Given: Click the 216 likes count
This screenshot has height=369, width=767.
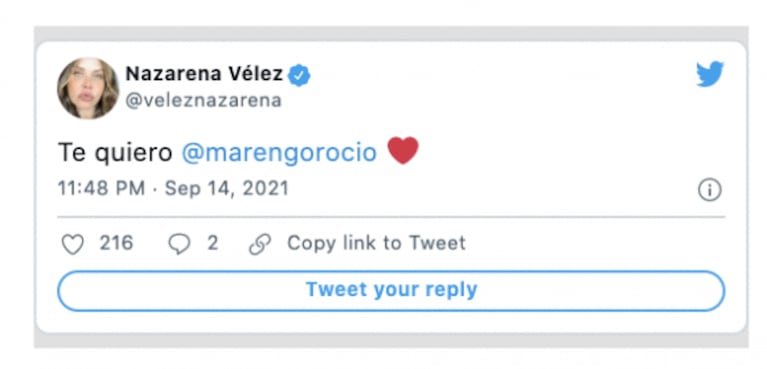Looking at the screenshot, I should pos(116,243).
